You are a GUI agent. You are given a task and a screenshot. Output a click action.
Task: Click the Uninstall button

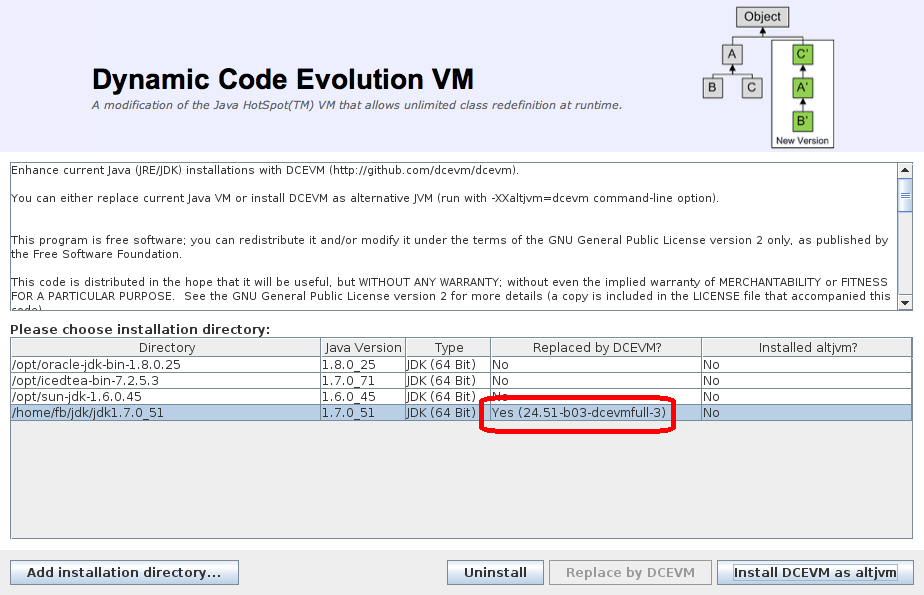tap(495, 572)
